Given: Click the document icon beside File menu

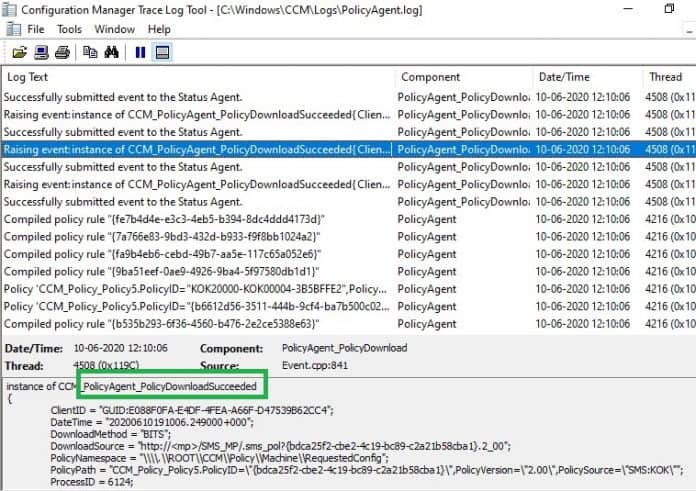Looking at the screenshot, I should click(13, 29).
